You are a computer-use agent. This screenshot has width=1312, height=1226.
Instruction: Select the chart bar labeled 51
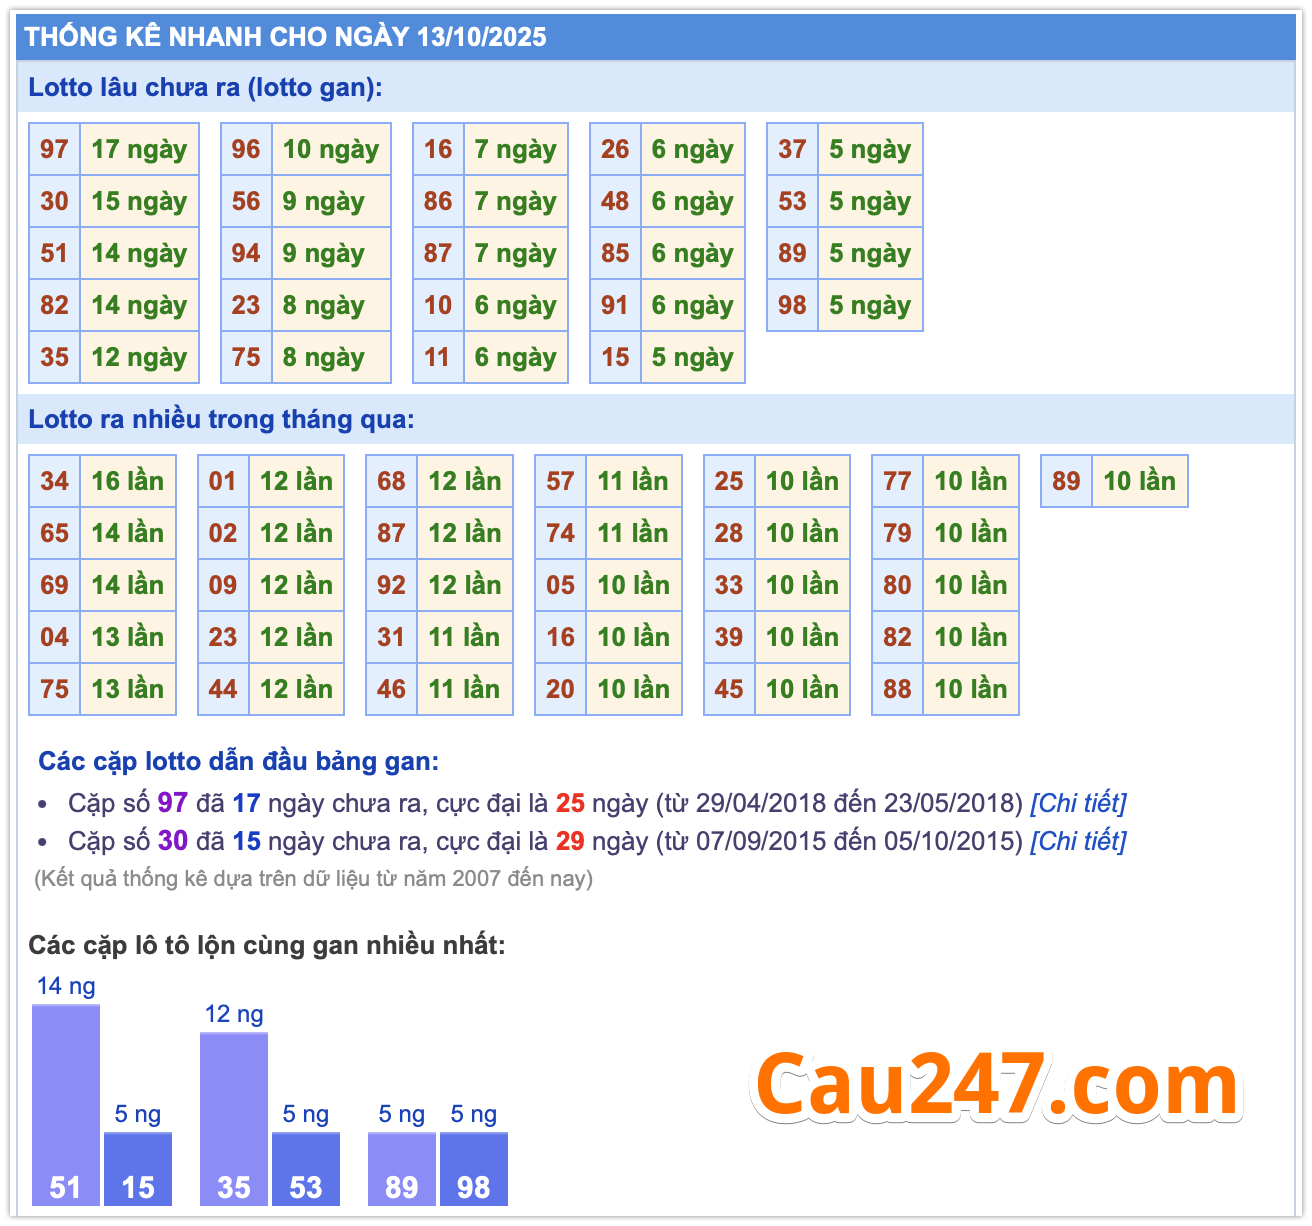(x=66, y=1105)
